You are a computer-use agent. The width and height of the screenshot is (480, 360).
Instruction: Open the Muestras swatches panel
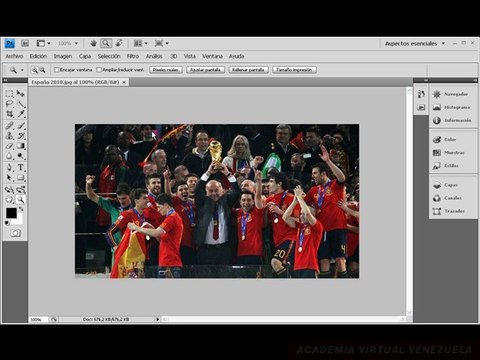pyautogui.click(x=452, y=153)
